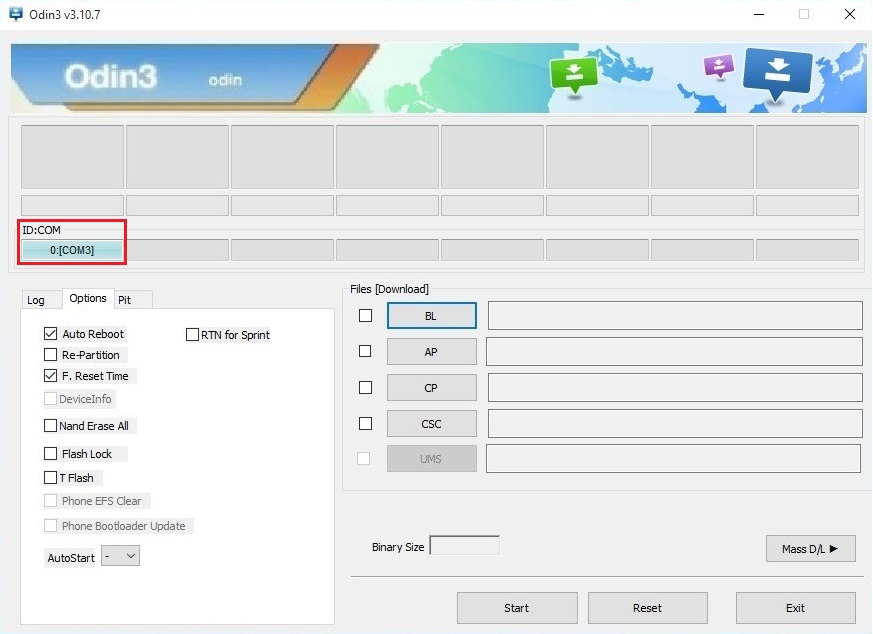Open the AutoStart dropdown

(121, 556)
